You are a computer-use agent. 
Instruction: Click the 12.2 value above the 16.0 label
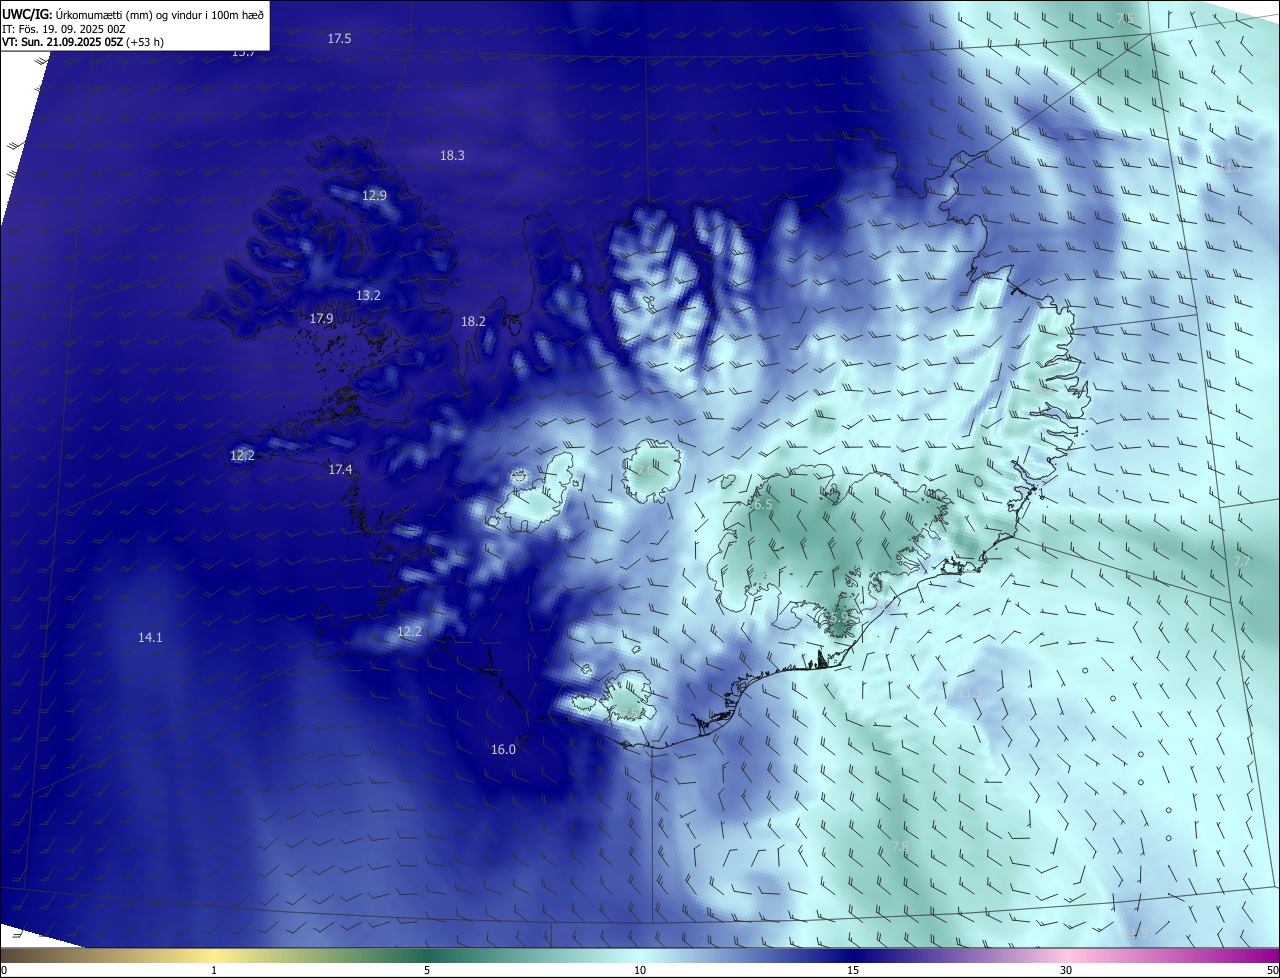409,631
